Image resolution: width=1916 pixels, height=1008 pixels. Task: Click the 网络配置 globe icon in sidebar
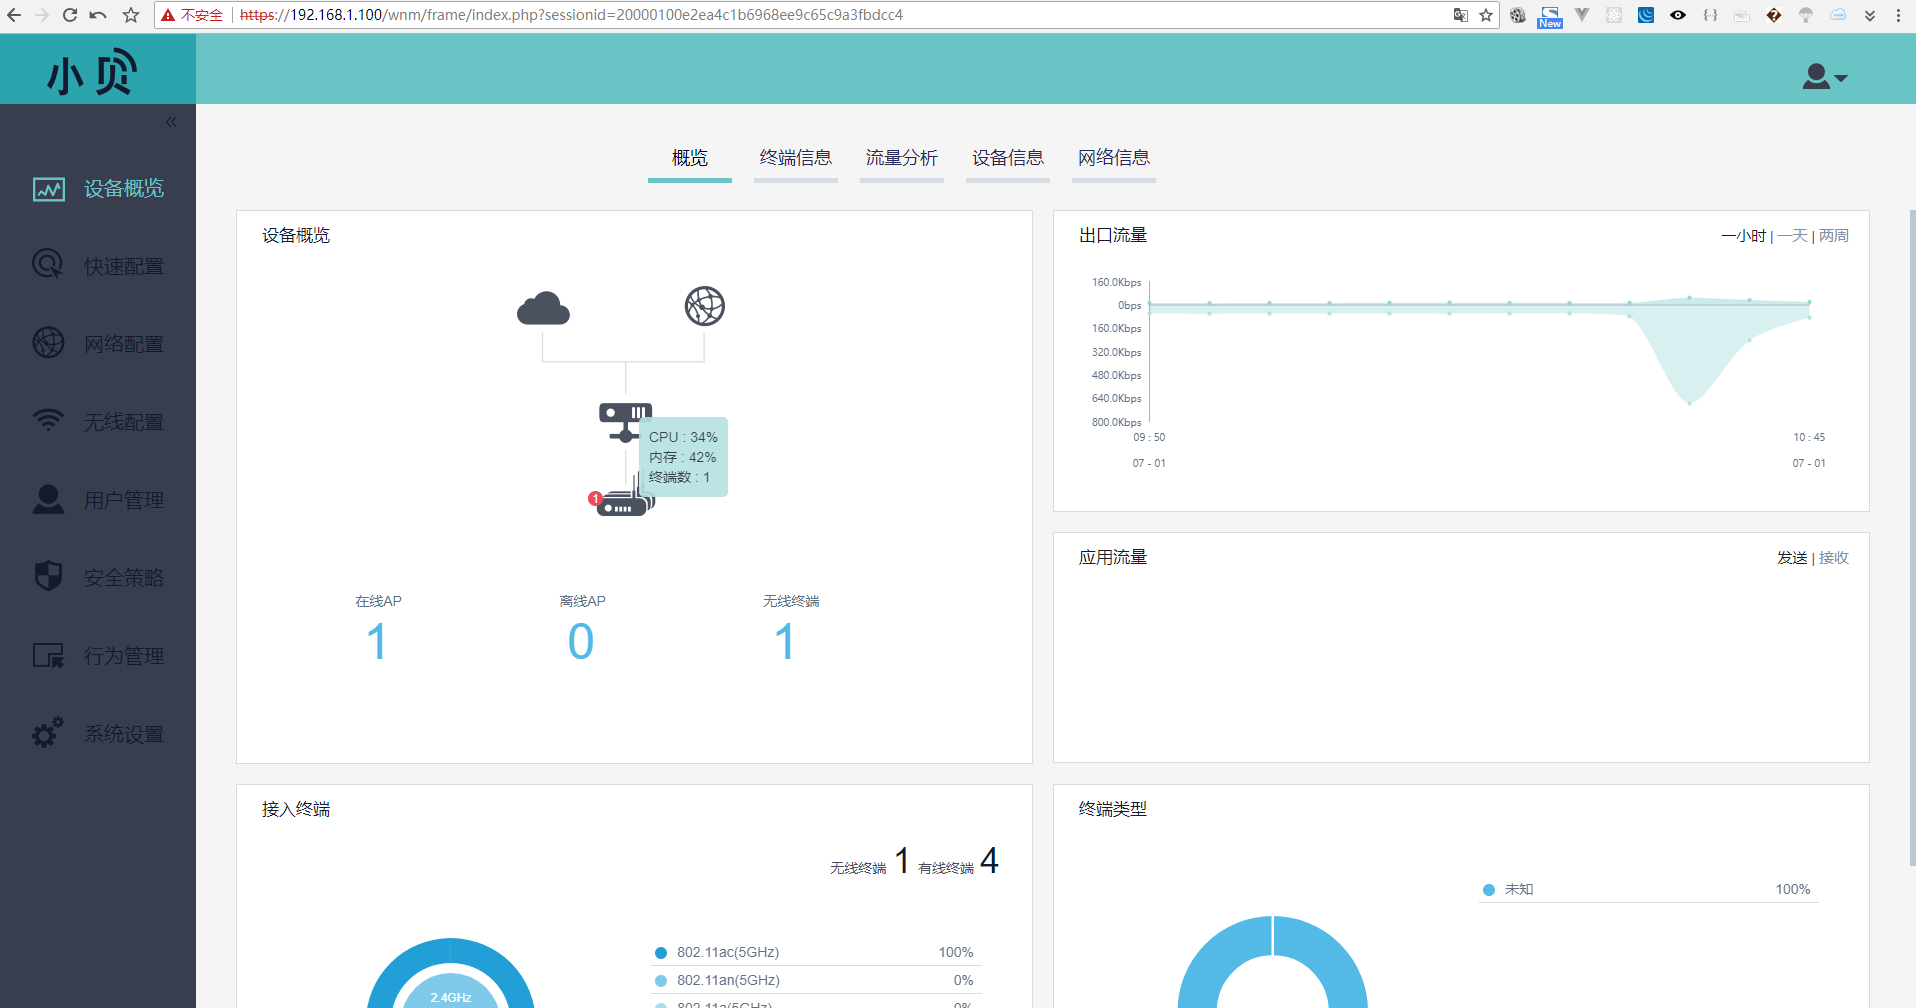tap(48, 342)
